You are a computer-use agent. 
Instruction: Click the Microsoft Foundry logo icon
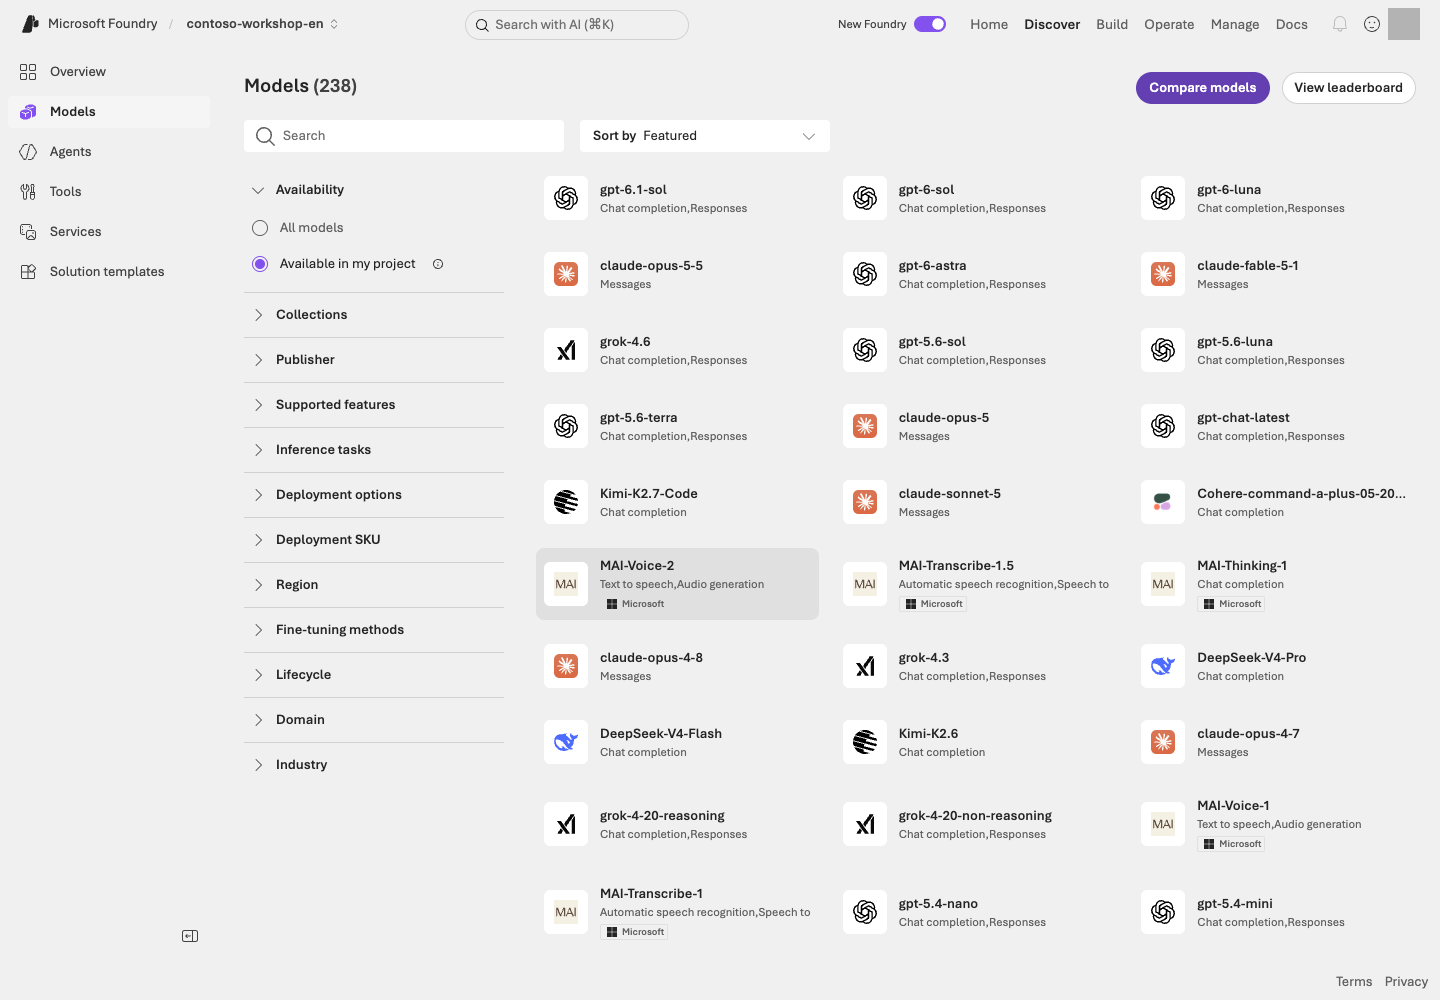tap(30, 24)
